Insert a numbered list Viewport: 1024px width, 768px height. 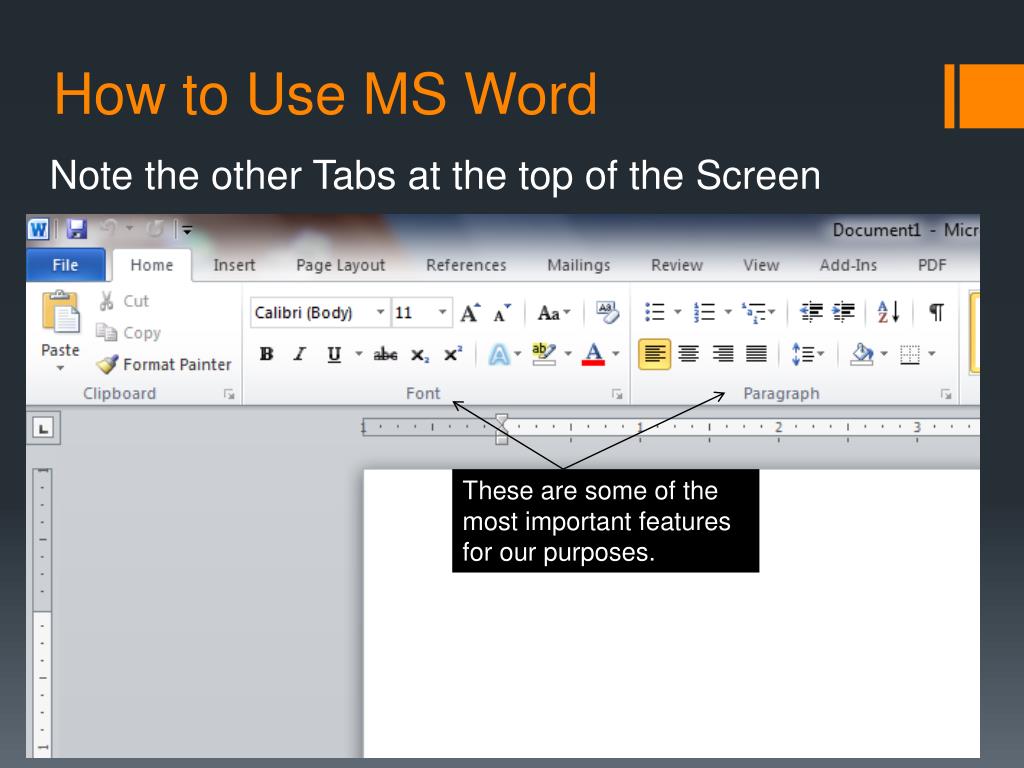coord(705,312)
